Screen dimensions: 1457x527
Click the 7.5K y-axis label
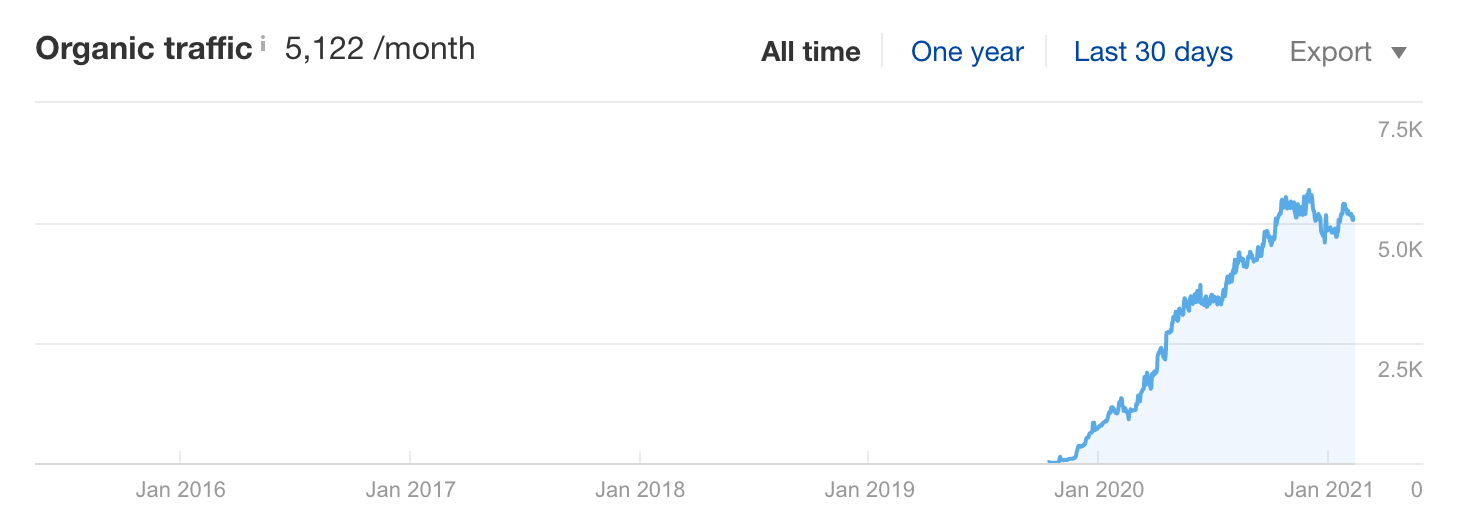[1399, 130]
